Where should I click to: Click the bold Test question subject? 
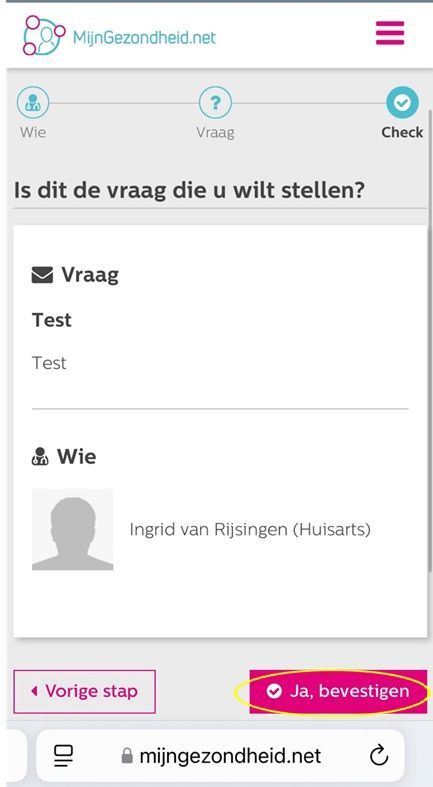coord(52,320)
